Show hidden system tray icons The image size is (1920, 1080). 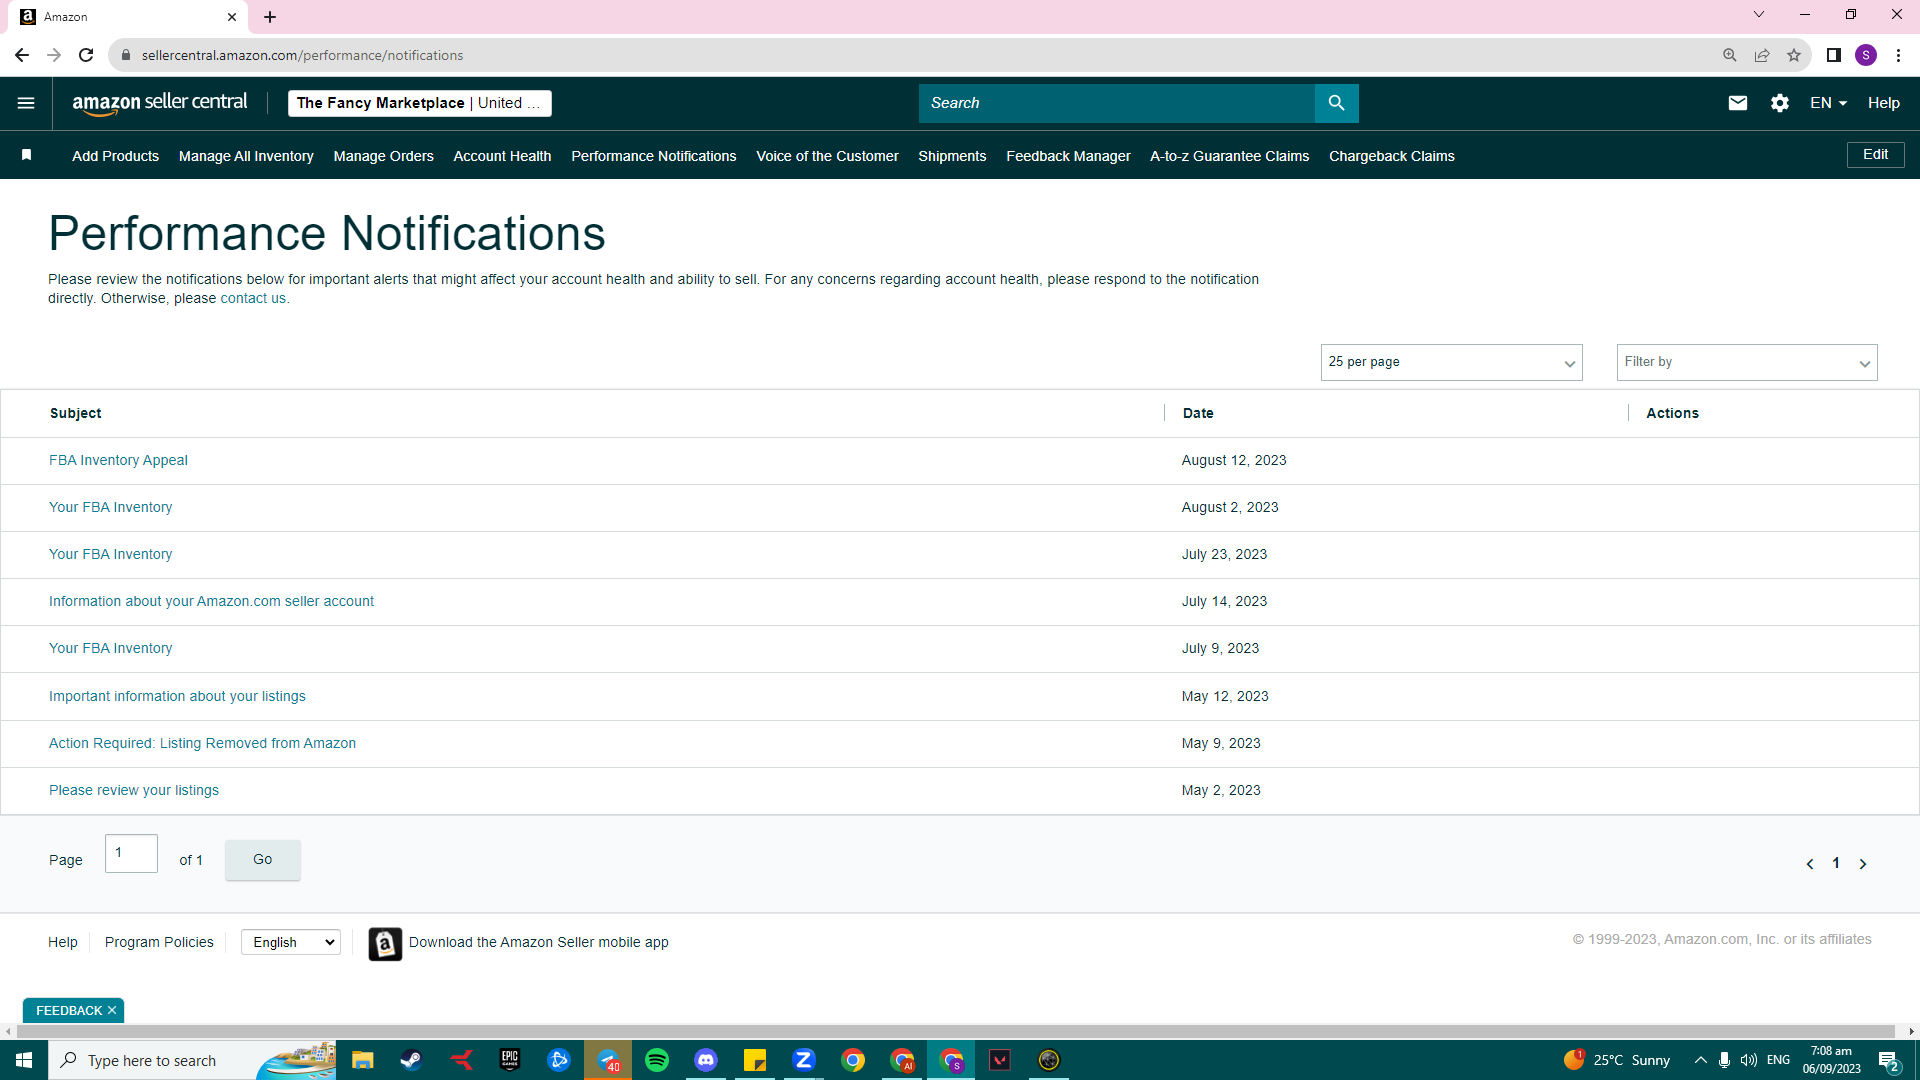tap(1700, 1060)
